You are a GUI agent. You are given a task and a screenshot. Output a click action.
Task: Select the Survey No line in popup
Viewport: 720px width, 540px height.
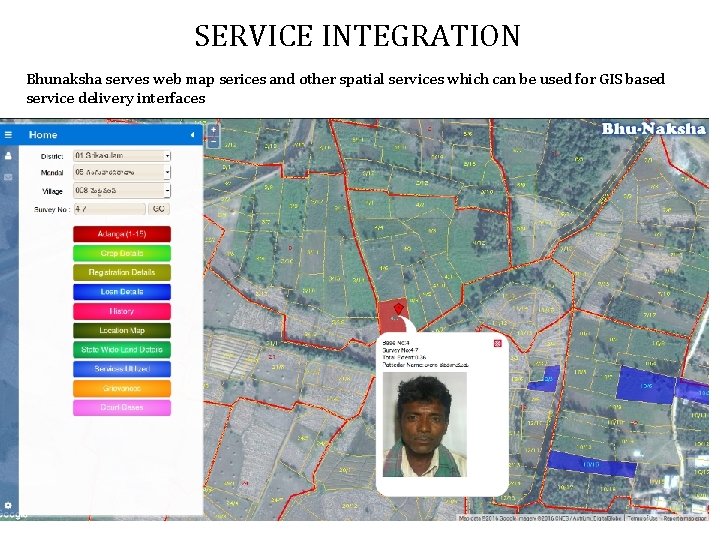tap(400, 350)
